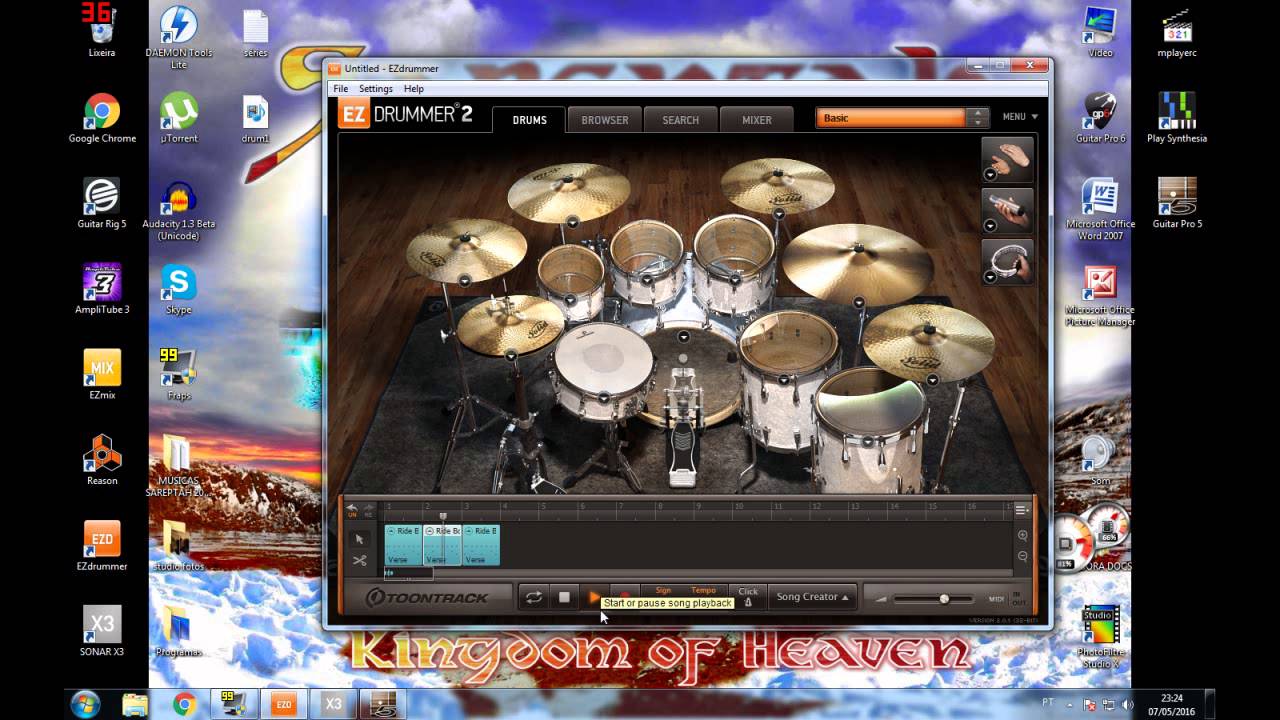Click the Sign time signature field
Viewport: 1280px width, 720px height.
tap(663, 591)
